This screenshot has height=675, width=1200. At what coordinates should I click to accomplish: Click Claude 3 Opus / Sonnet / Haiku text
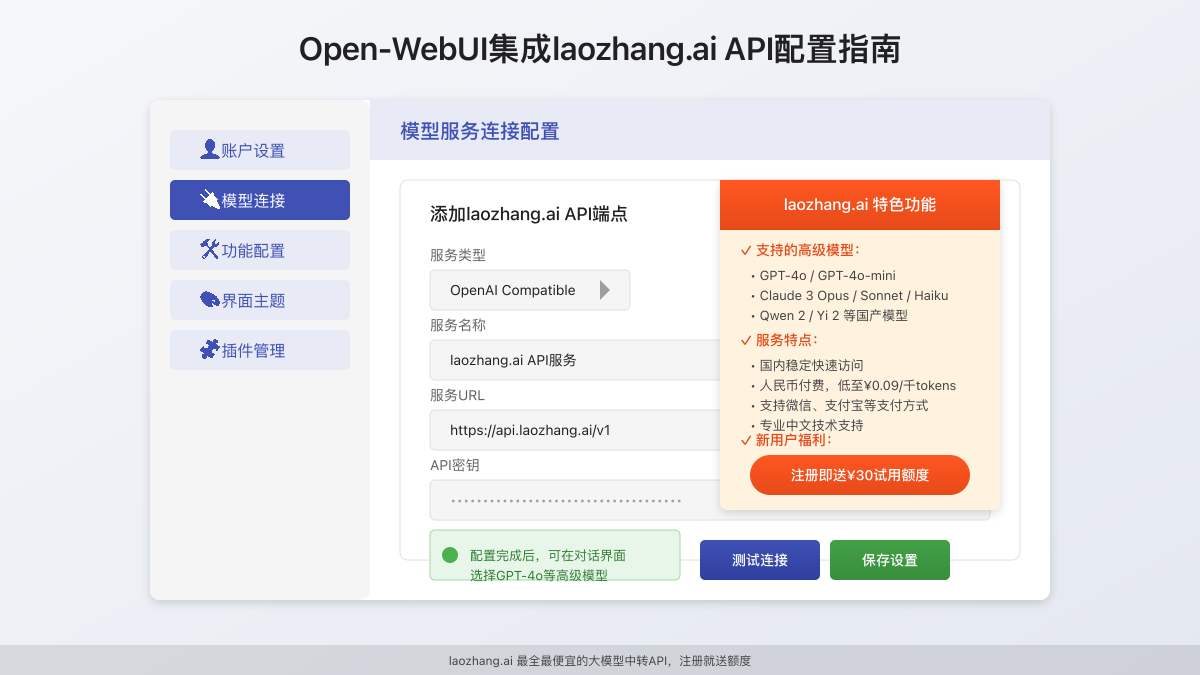(x=854, y=295)
